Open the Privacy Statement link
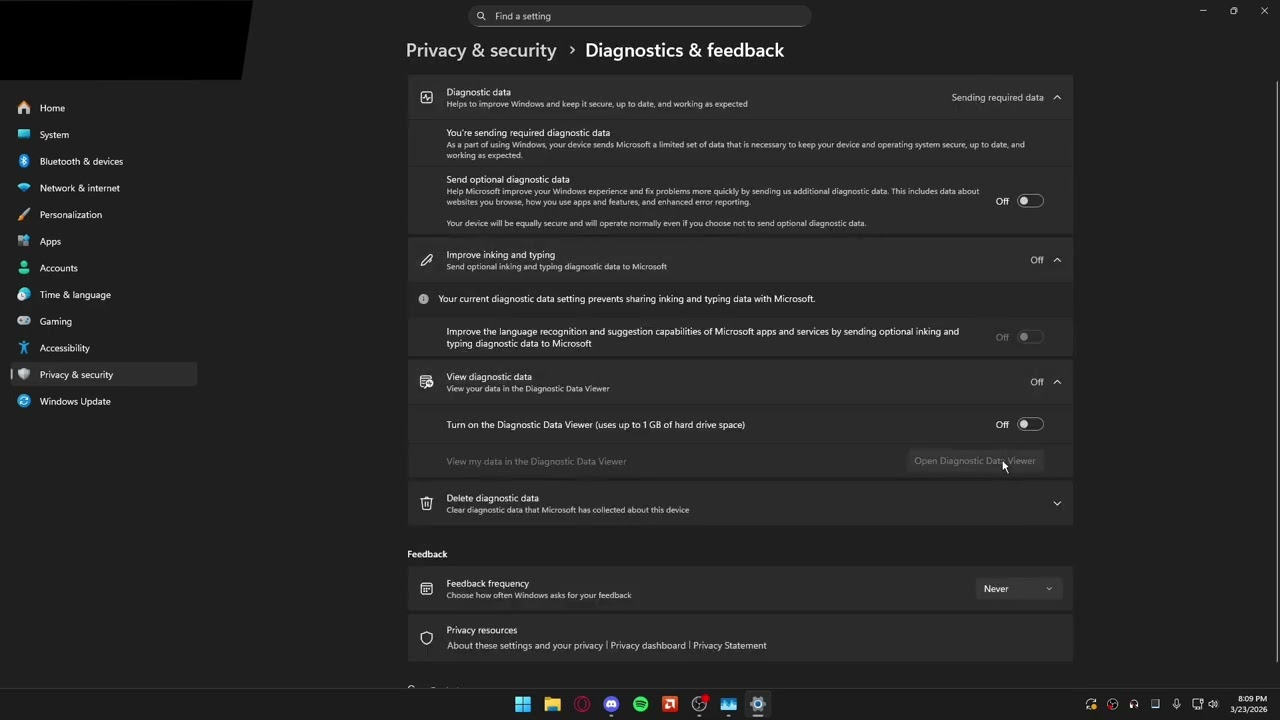Image resolution: width=1280 pixels, height=720 pixels. click(x=730, y=645)
